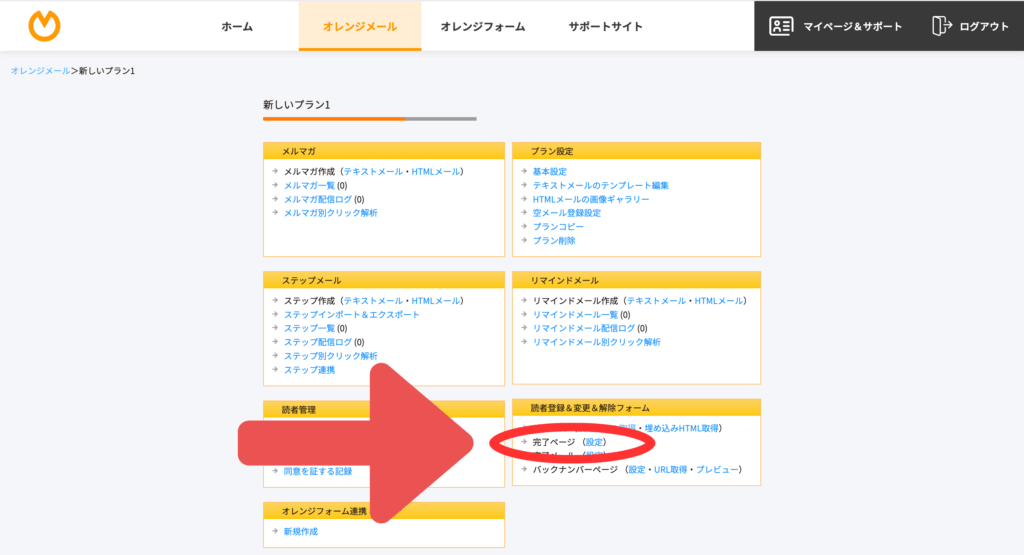This screenshot has height=555, width=1024.
Task: Click the 埋め込みHTML取得 link
Action: [681, 428]
